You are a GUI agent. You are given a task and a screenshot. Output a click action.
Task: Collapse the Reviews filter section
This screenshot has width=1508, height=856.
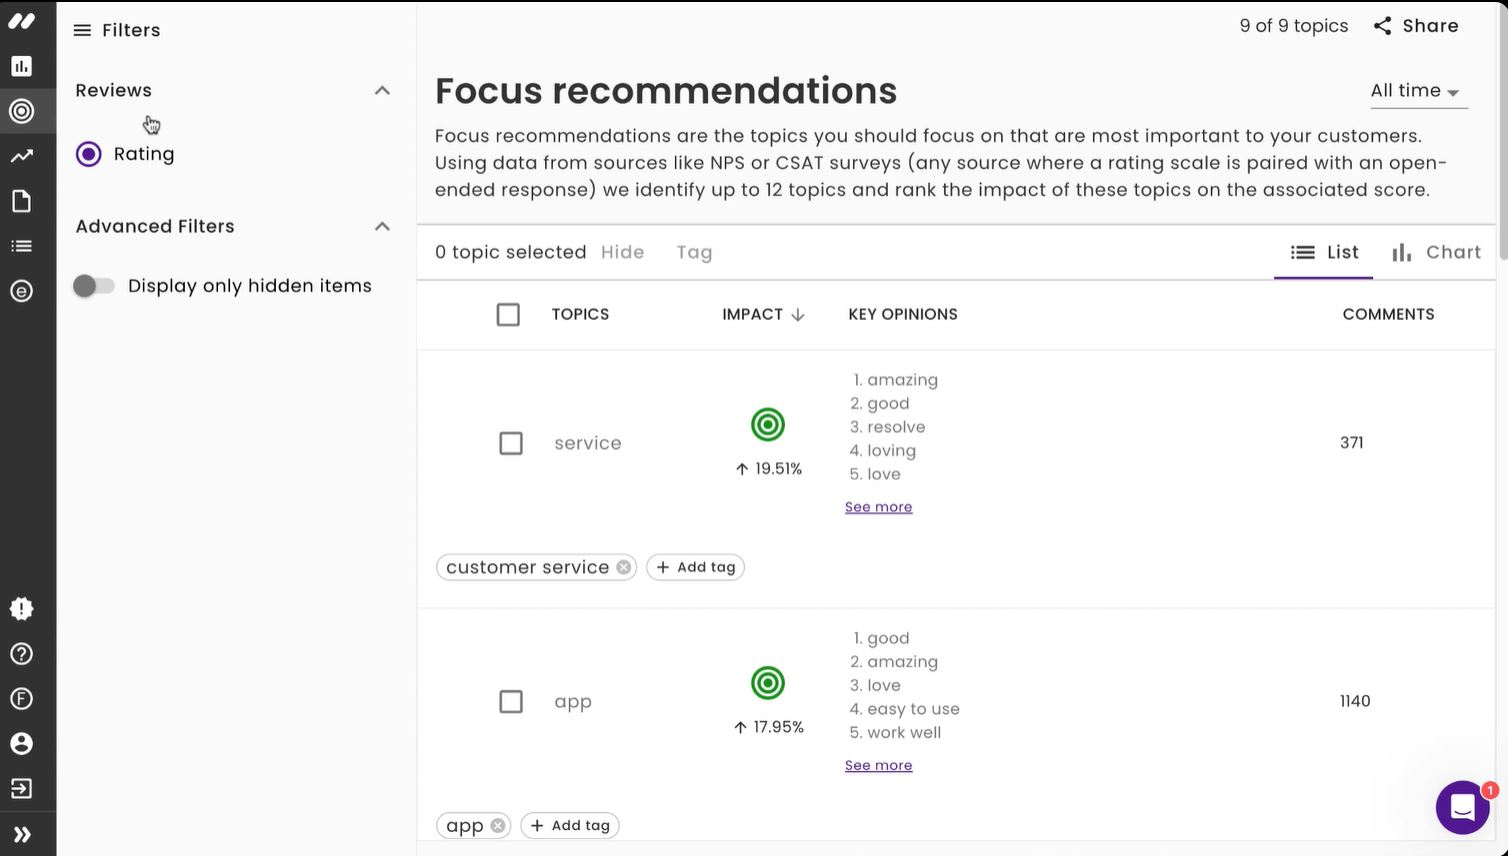coord(382,91)
